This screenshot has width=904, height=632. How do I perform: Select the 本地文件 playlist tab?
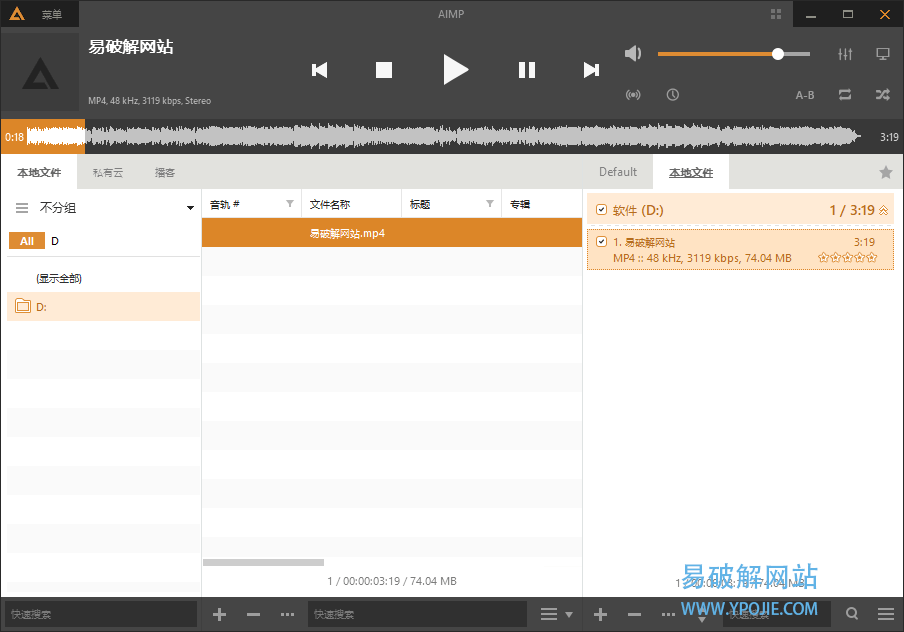coord(691,172)
